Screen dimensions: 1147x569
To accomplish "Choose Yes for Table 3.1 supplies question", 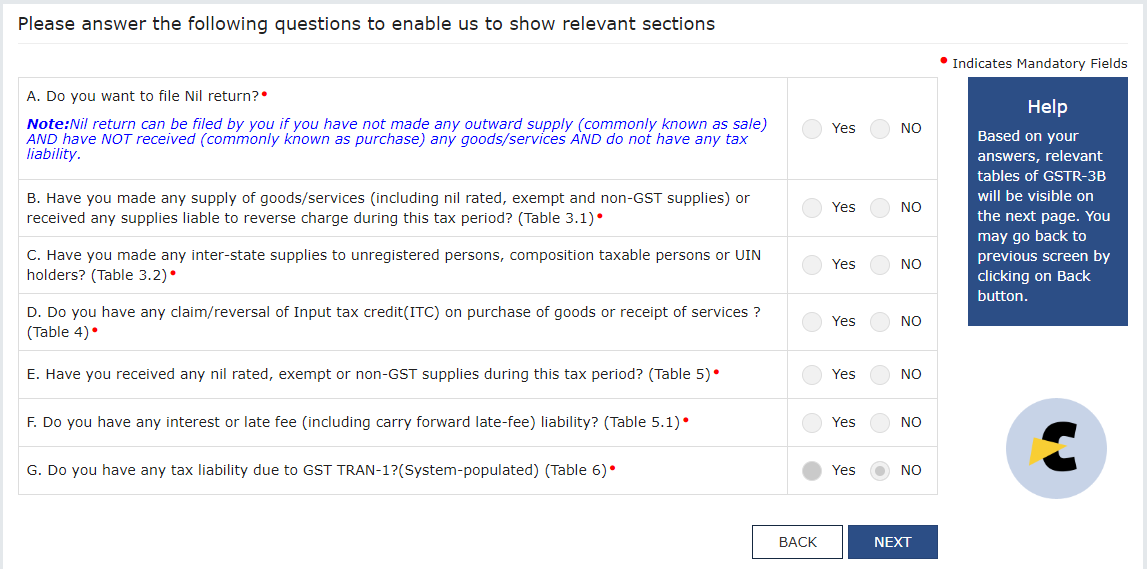I will 812,208.
